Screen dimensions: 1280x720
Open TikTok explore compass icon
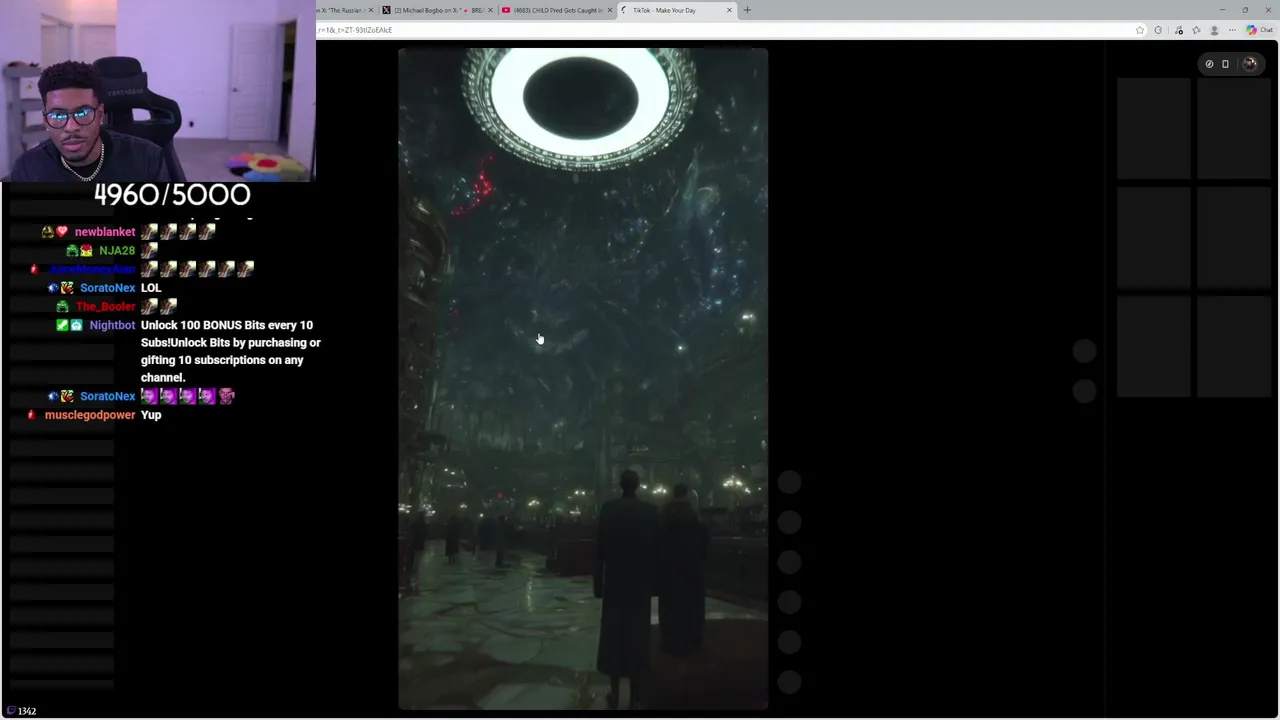click(1209, 64)
